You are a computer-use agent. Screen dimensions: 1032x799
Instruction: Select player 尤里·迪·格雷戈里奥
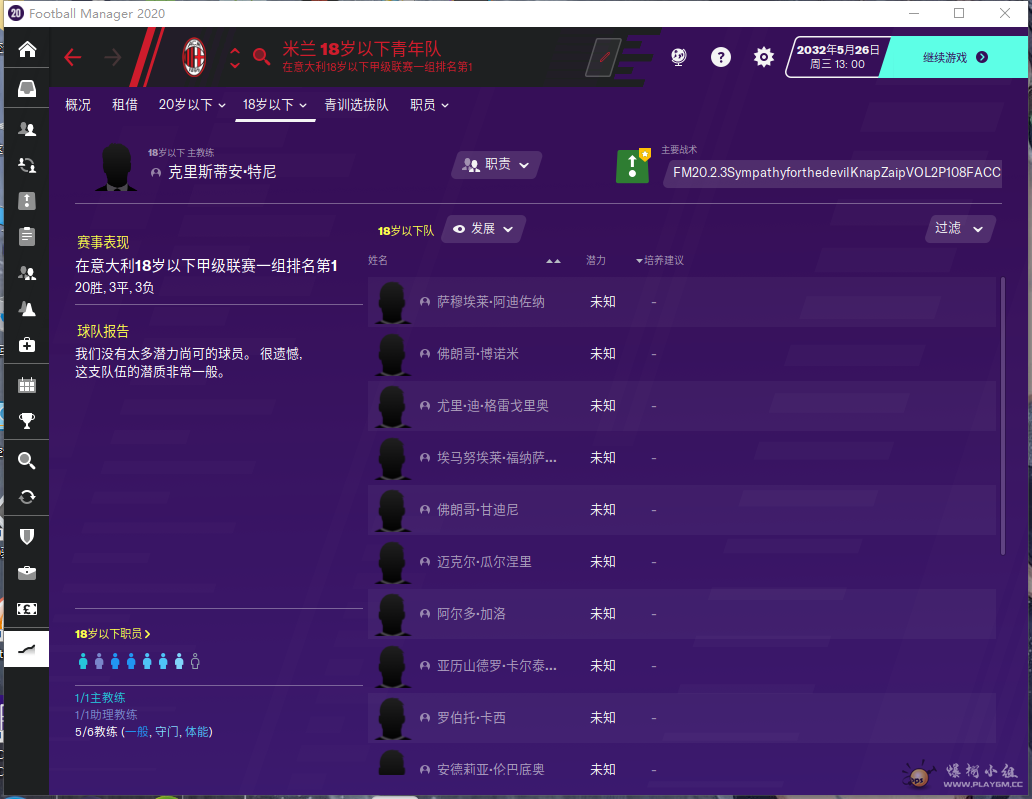click(493, 406)
